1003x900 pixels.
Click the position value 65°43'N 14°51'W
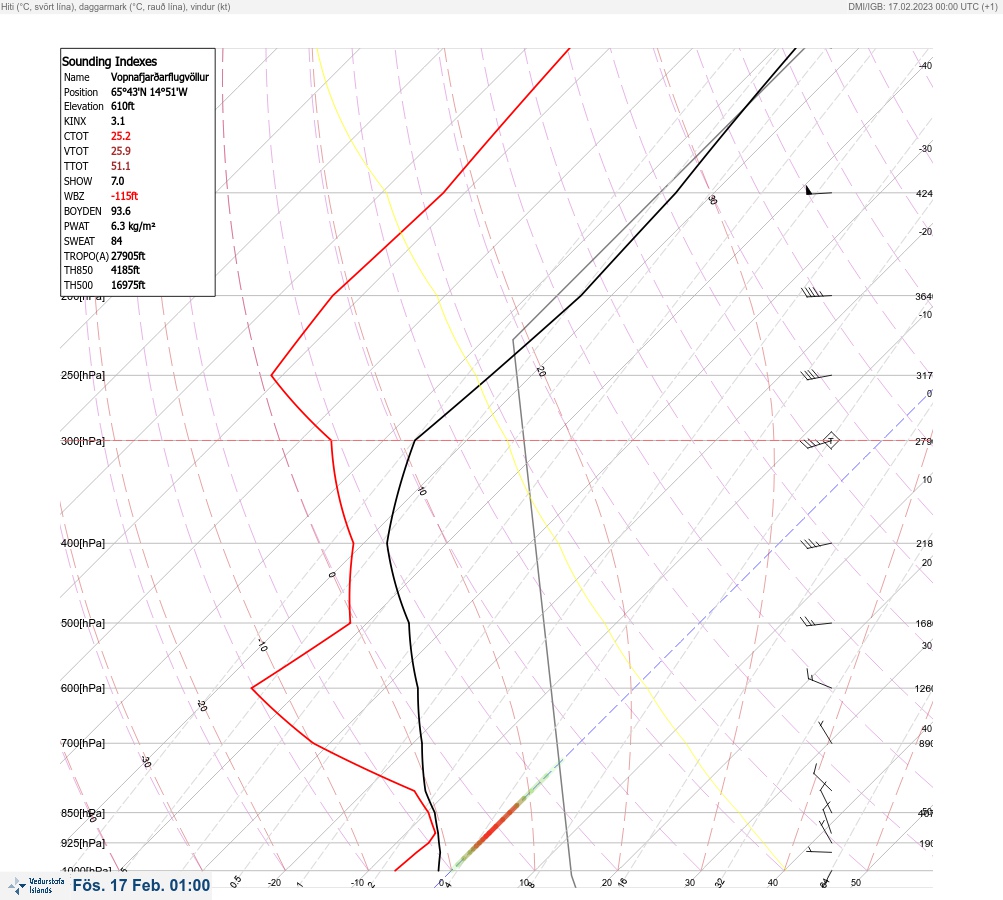coord(149,92)
